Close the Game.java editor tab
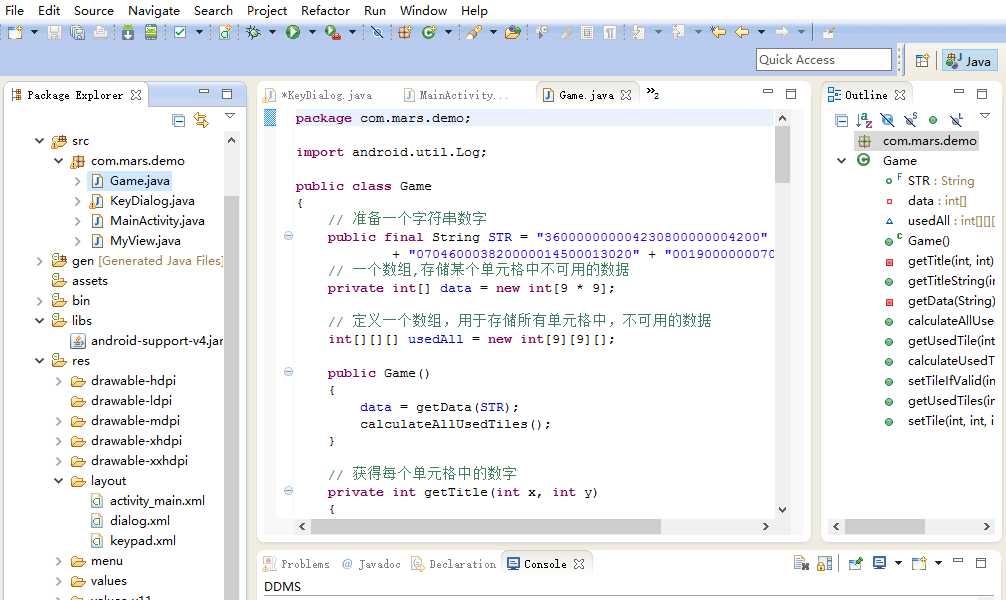 [x=626, y=95]
